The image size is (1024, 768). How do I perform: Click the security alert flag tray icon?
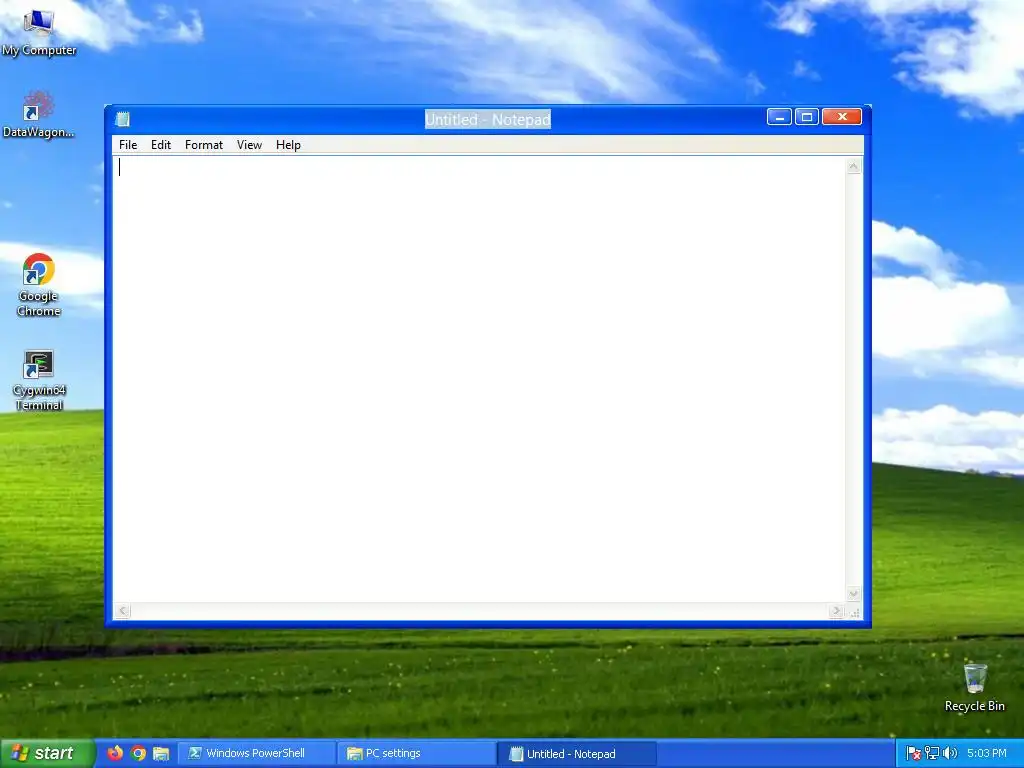[x=914, y=753]
